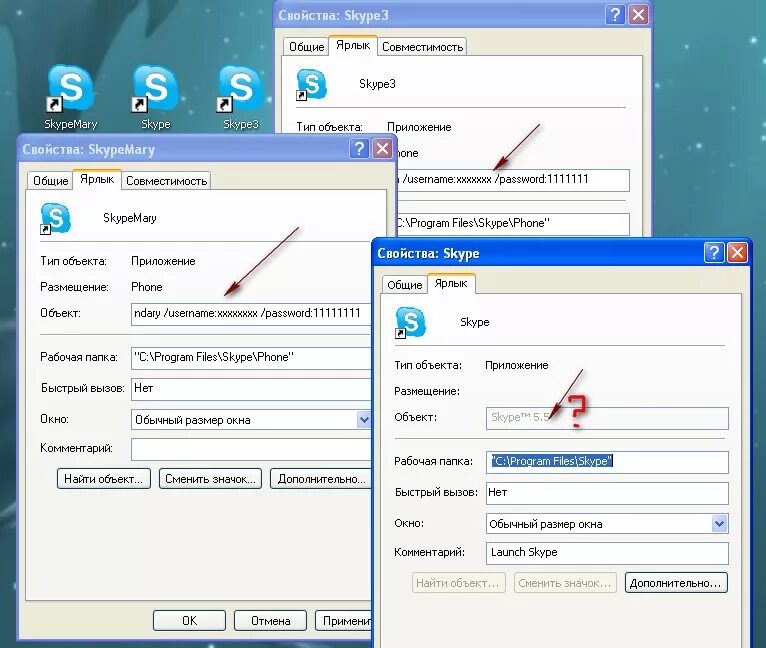Click Объект field in SkypeMary properties
The width and height of the screenshot is (766, 648).
[252, 314]
